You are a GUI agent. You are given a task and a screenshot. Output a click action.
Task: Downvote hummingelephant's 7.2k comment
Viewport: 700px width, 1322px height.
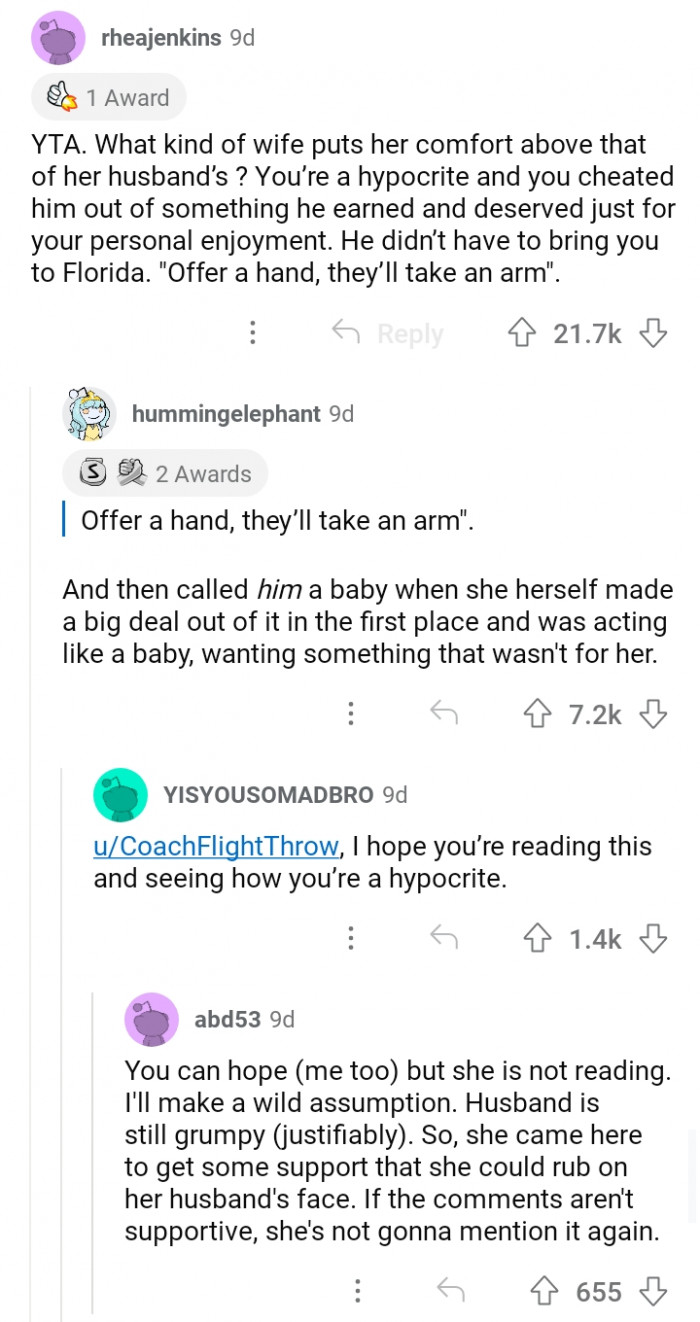[x=653, y=713]
